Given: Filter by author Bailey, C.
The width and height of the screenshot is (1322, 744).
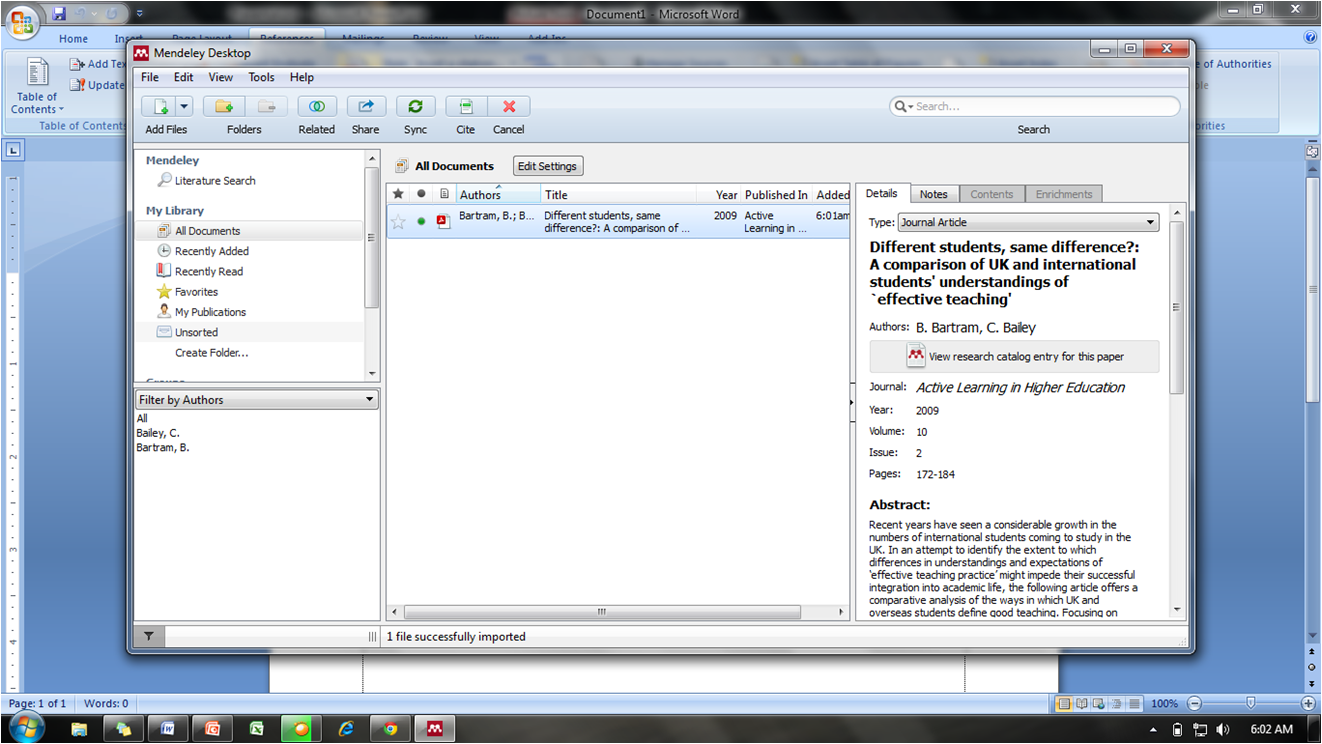Looking at the screenshot, I should click(x=158, y=433).
